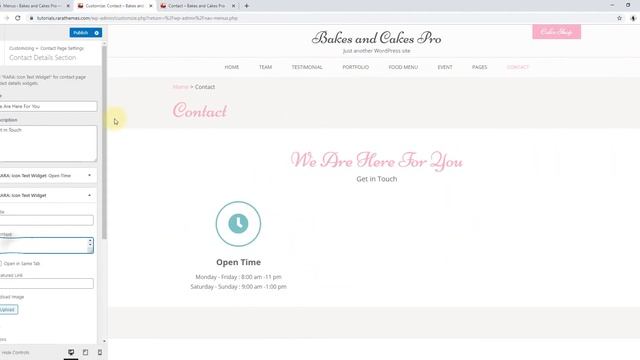Open FOOD MENU in site navigation
640x360 pixels.
point(403,67)
